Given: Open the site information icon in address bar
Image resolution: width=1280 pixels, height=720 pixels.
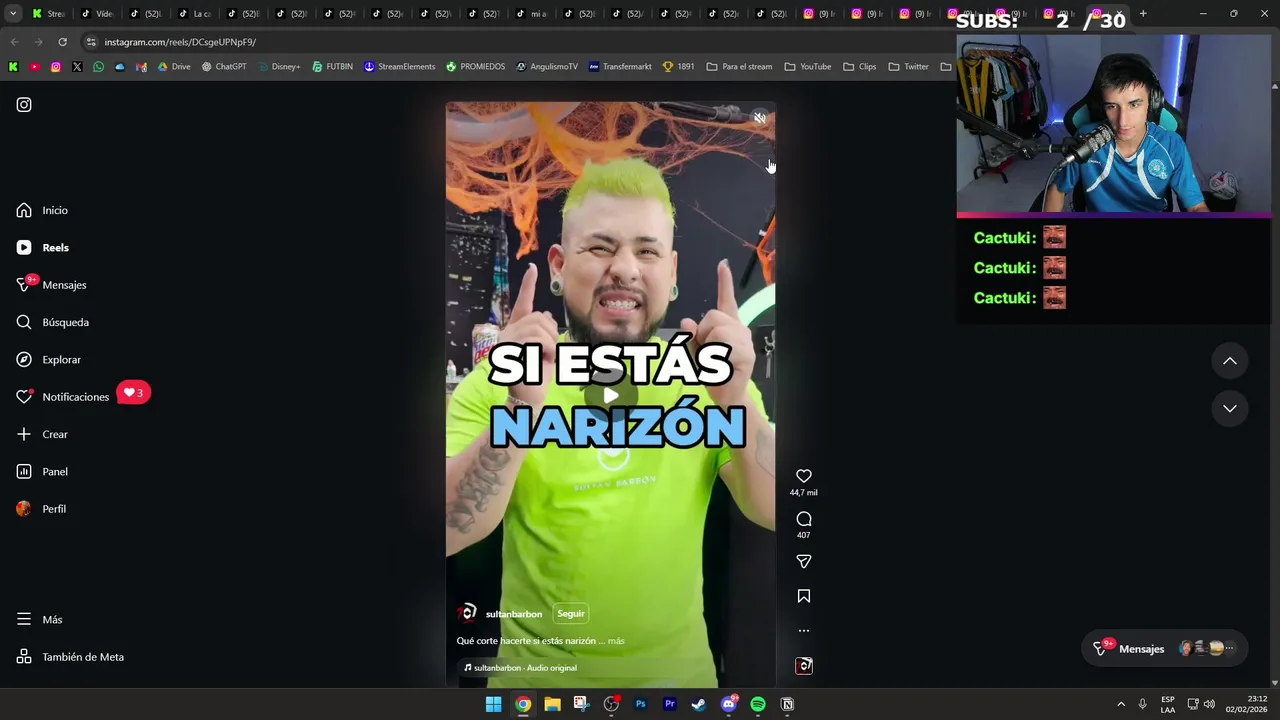Looking at the screenshot, I should point(91,42).
